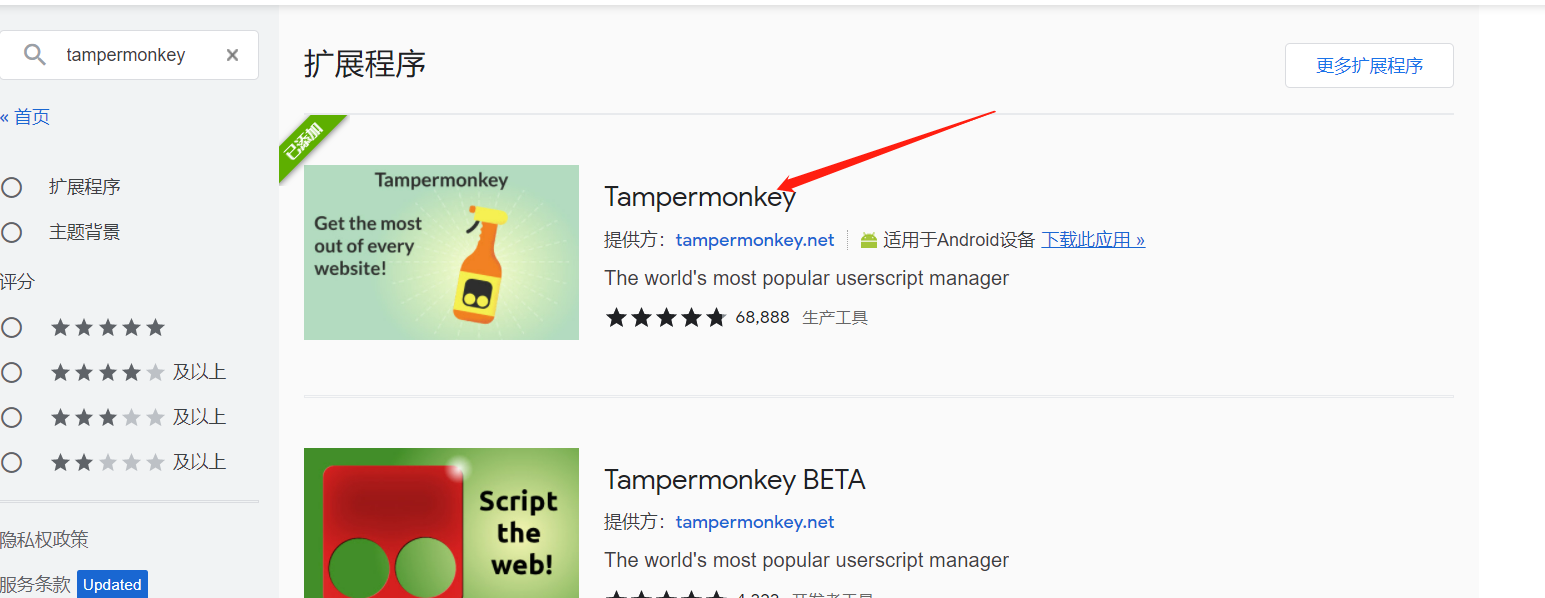Click 适用于Android设备 text
The image size is (1545, 598).
(x=959, y=240)
